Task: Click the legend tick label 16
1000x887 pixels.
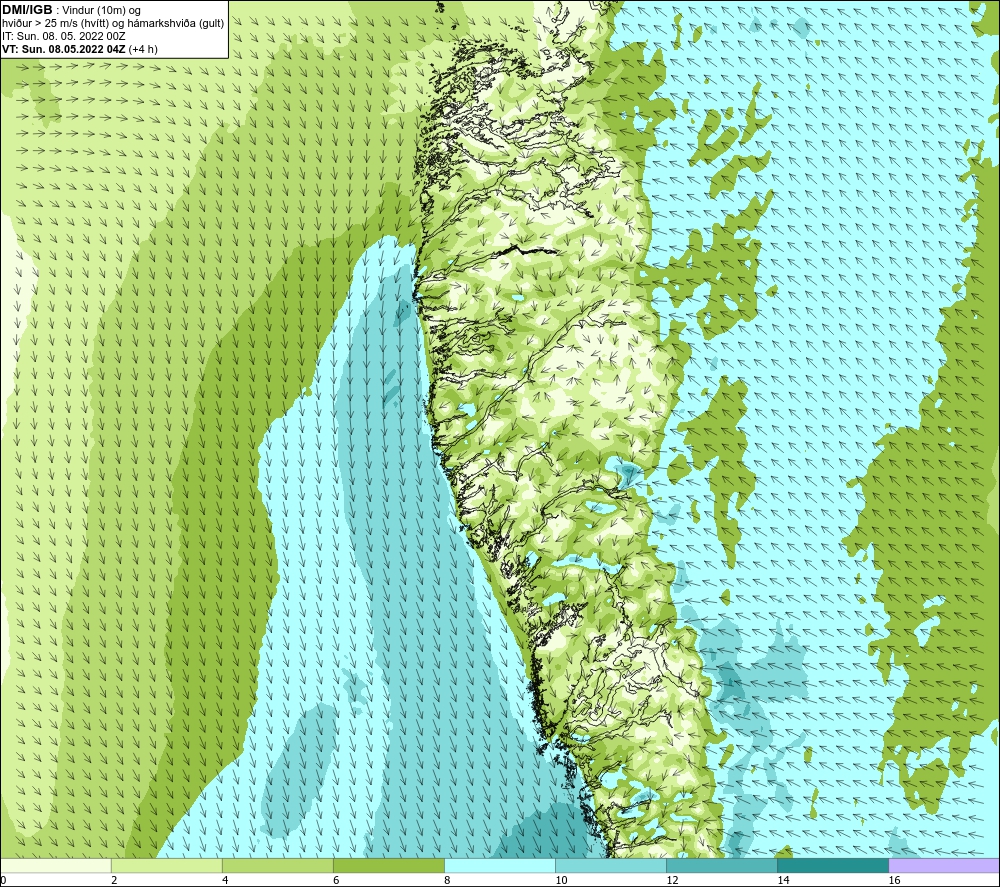Action: pyautogui.click(x=894, y=880)
